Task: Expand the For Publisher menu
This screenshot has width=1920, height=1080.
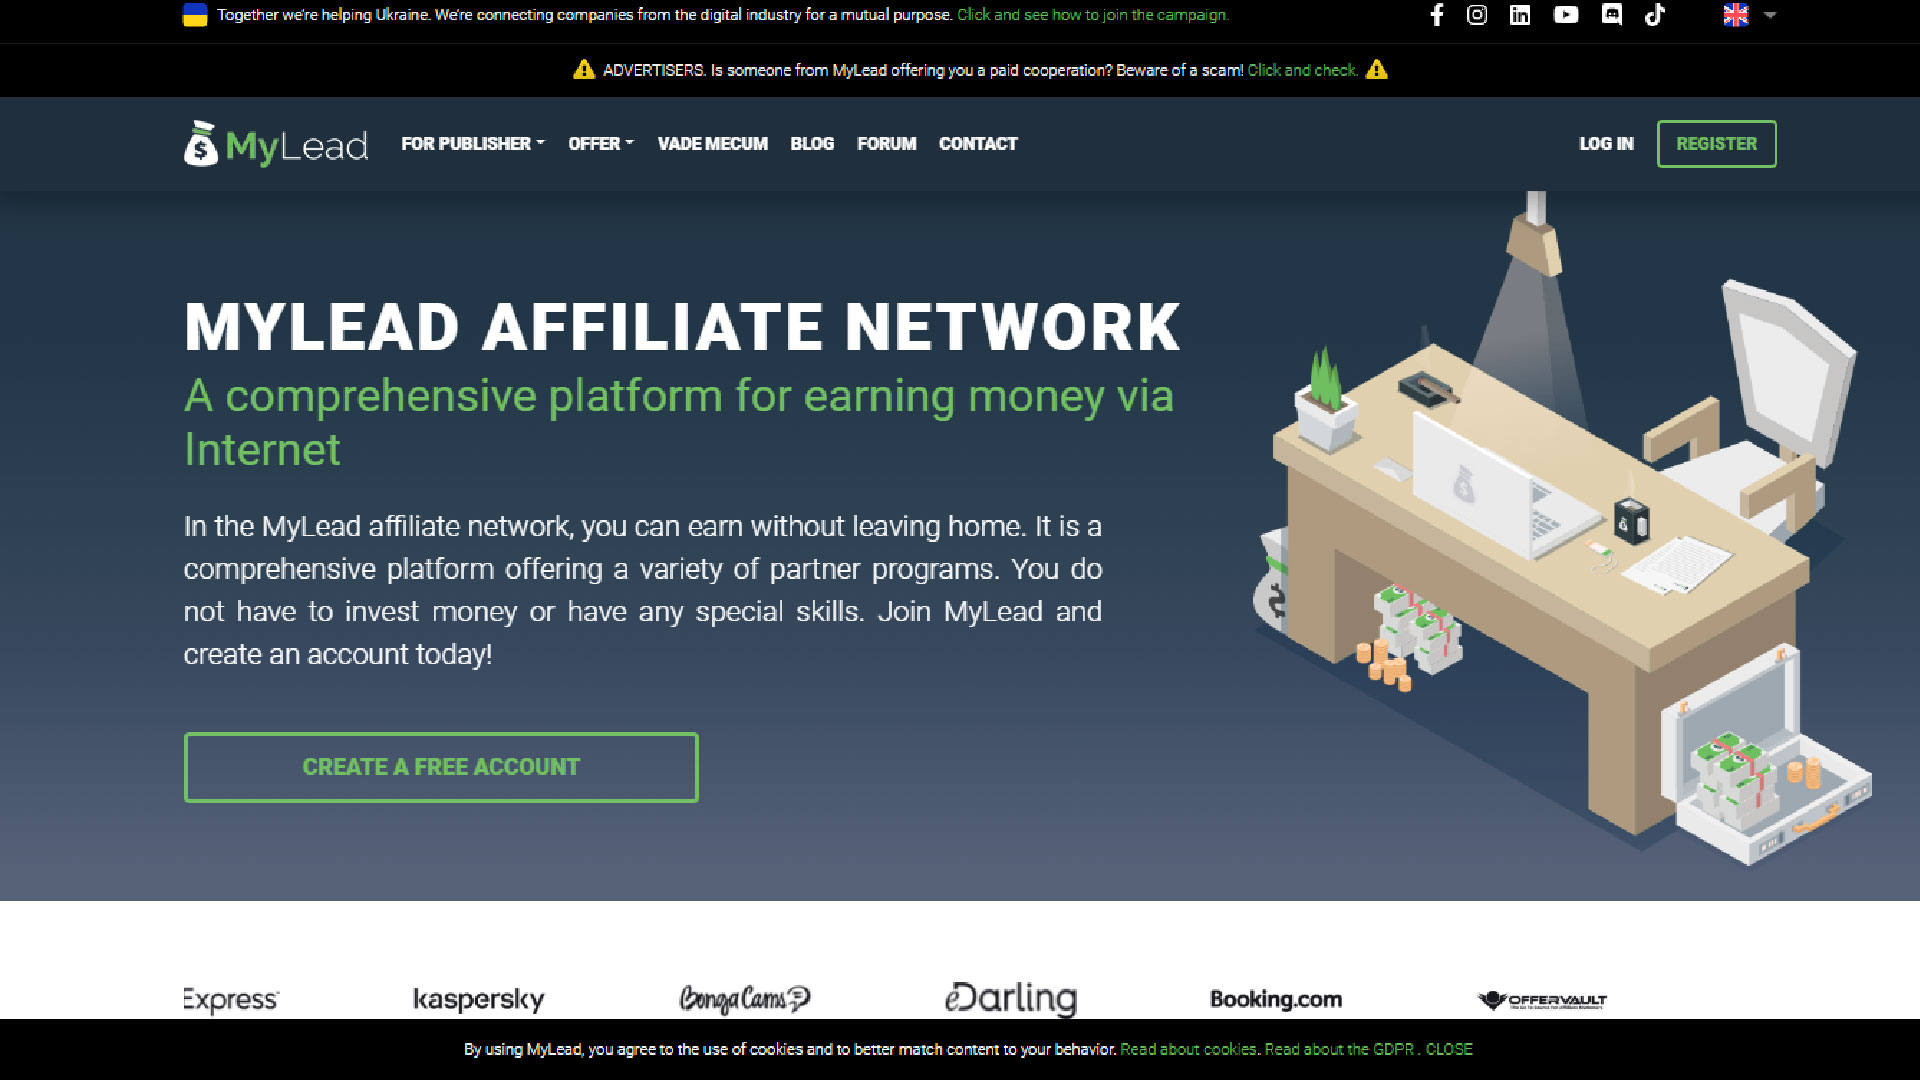Action: [x=472, y=144]
